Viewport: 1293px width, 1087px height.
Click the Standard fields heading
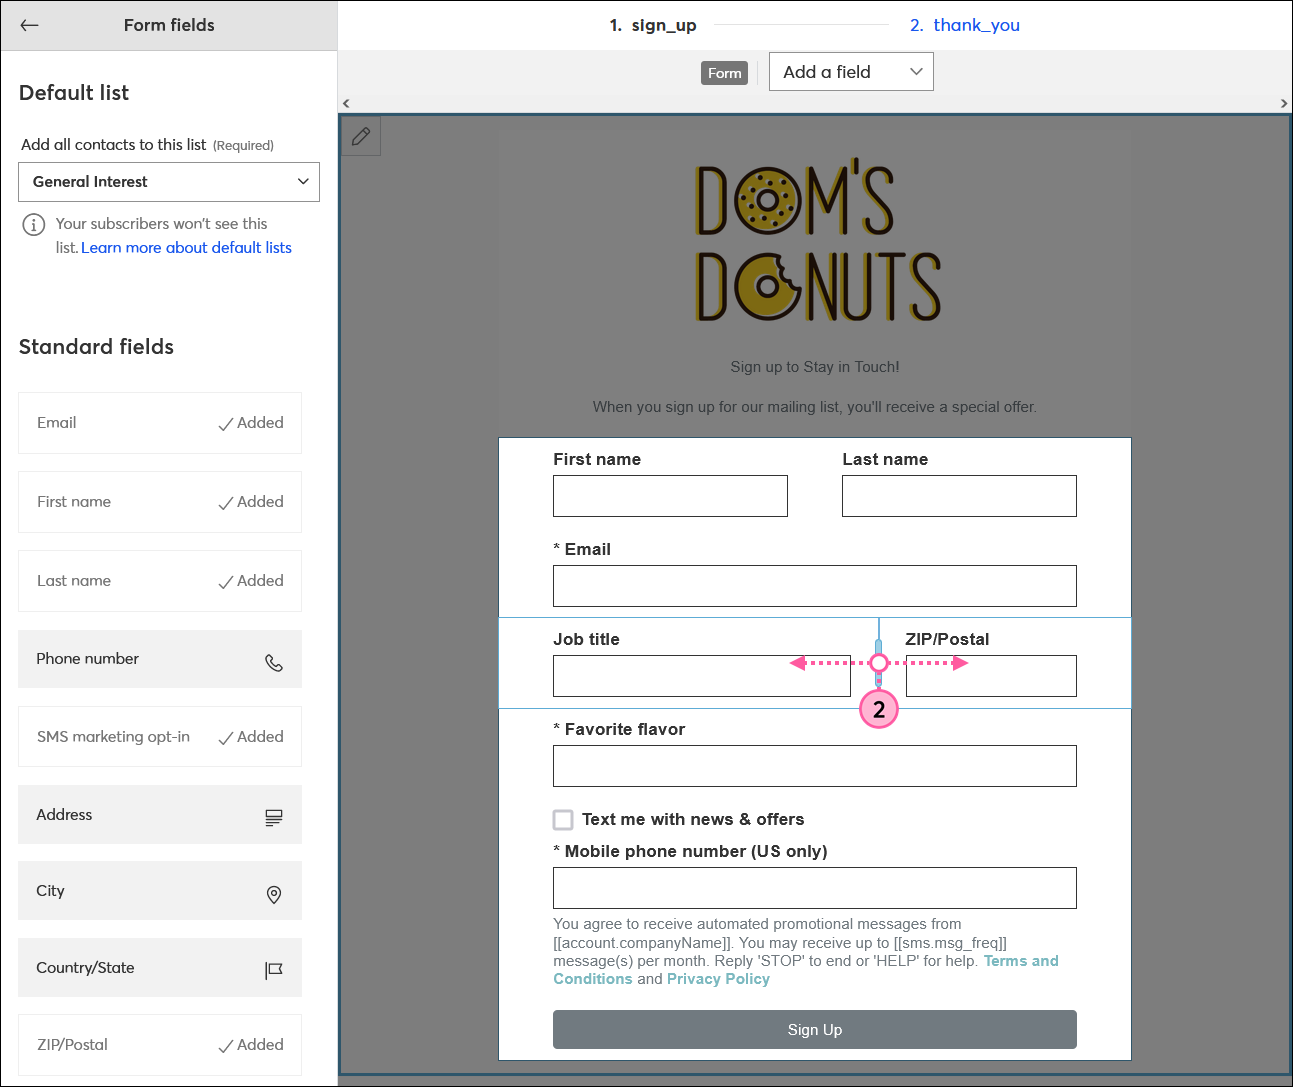pos(96,347)
